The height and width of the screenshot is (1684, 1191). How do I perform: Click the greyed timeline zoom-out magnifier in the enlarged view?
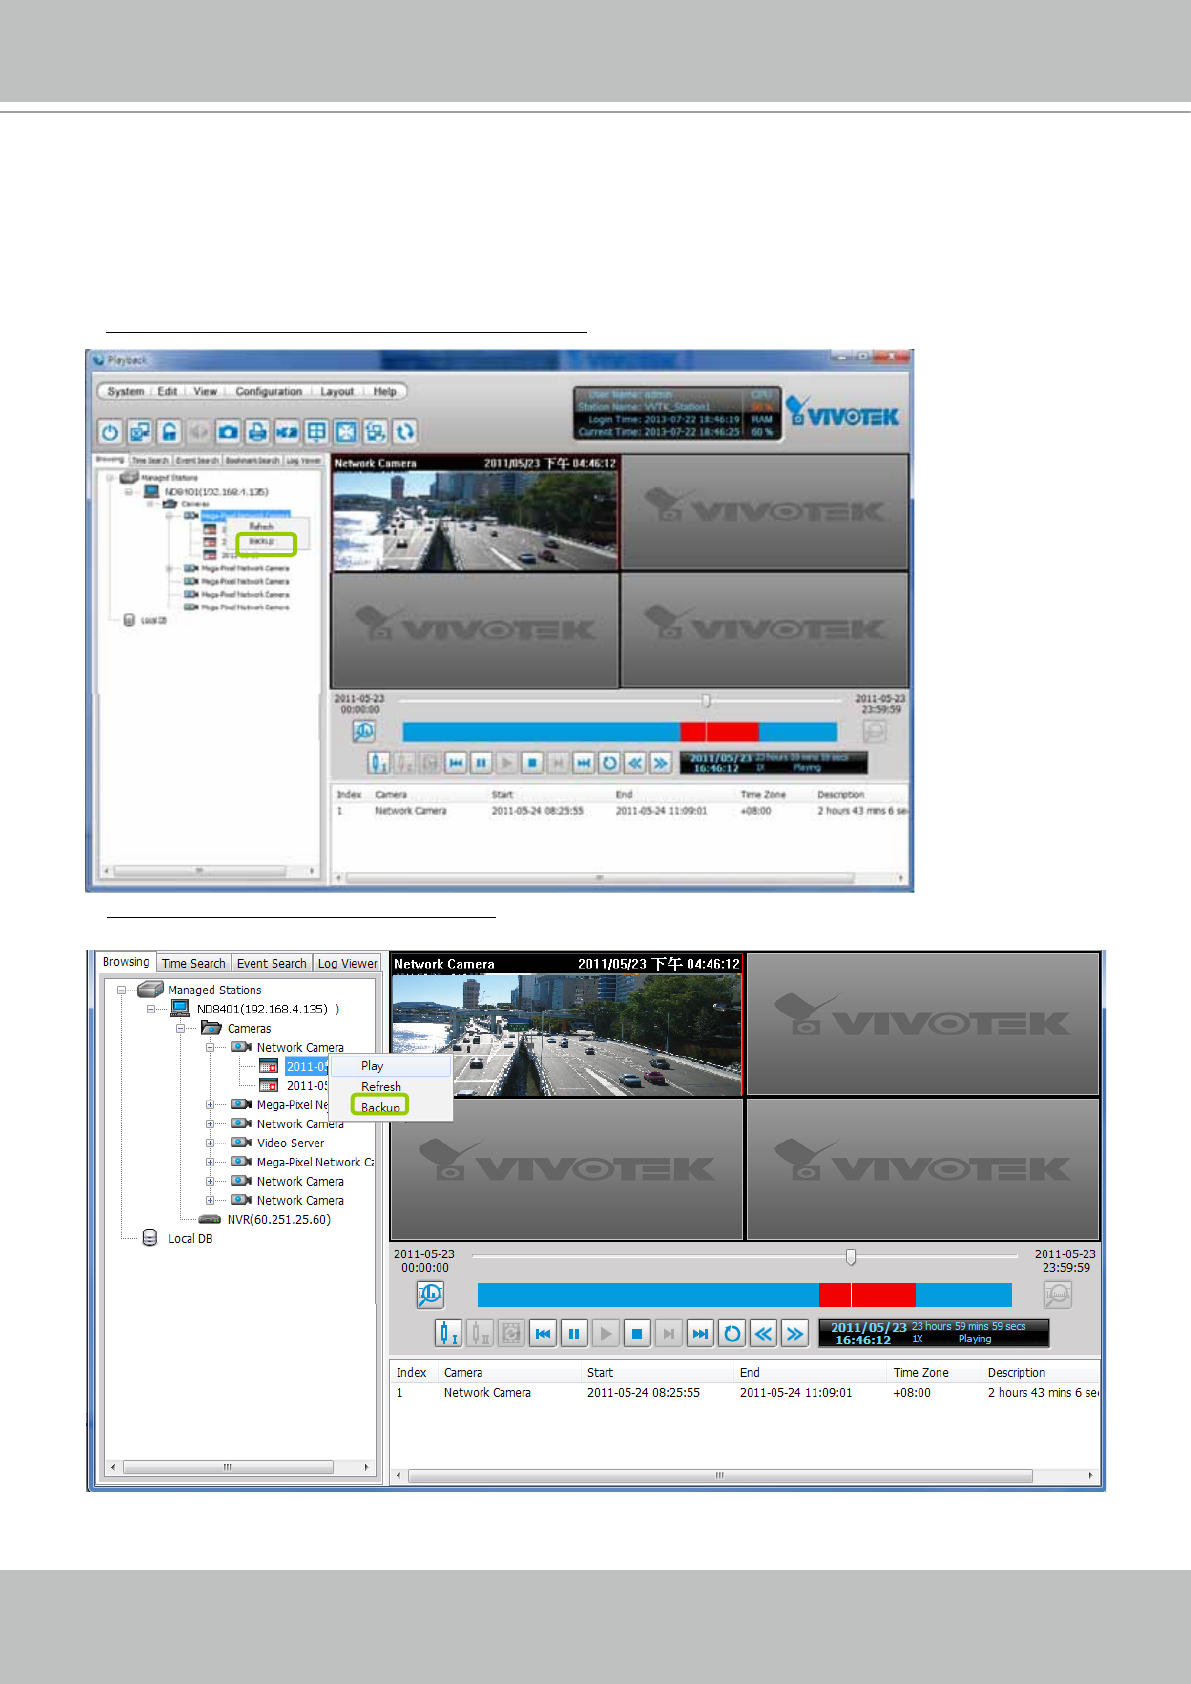[1057, 1295]
